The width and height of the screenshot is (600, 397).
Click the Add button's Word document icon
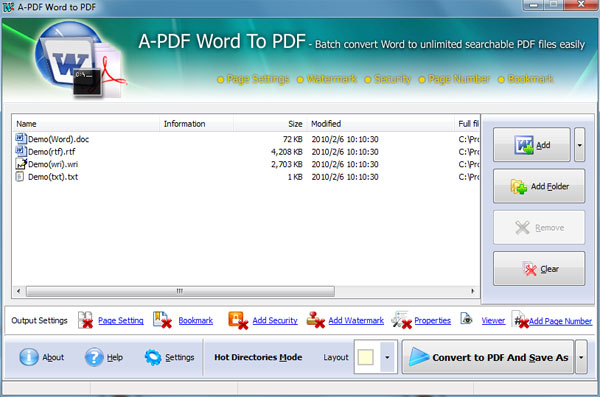[x=524, y=145]
